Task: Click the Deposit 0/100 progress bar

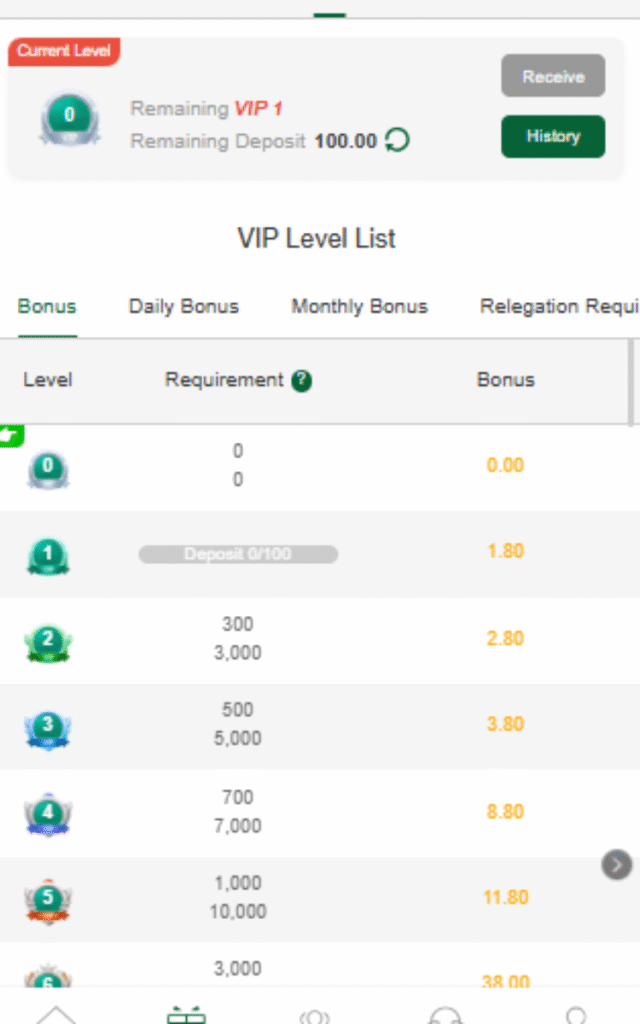Action: coord(238,554)
